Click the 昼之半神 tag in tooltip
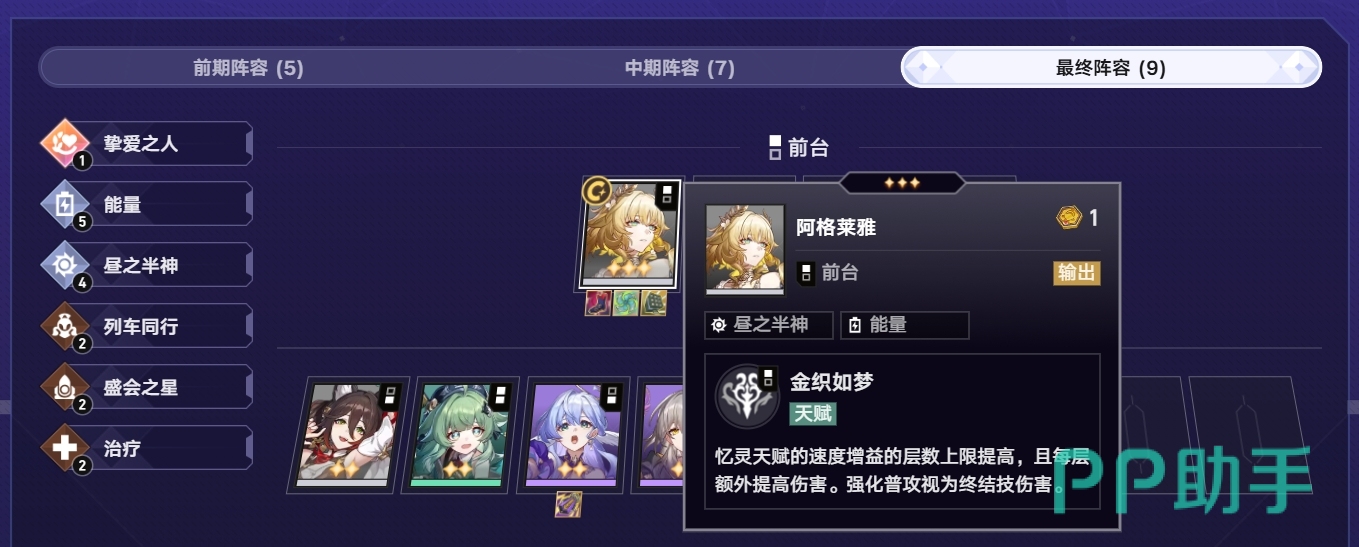 coord(769,325)
